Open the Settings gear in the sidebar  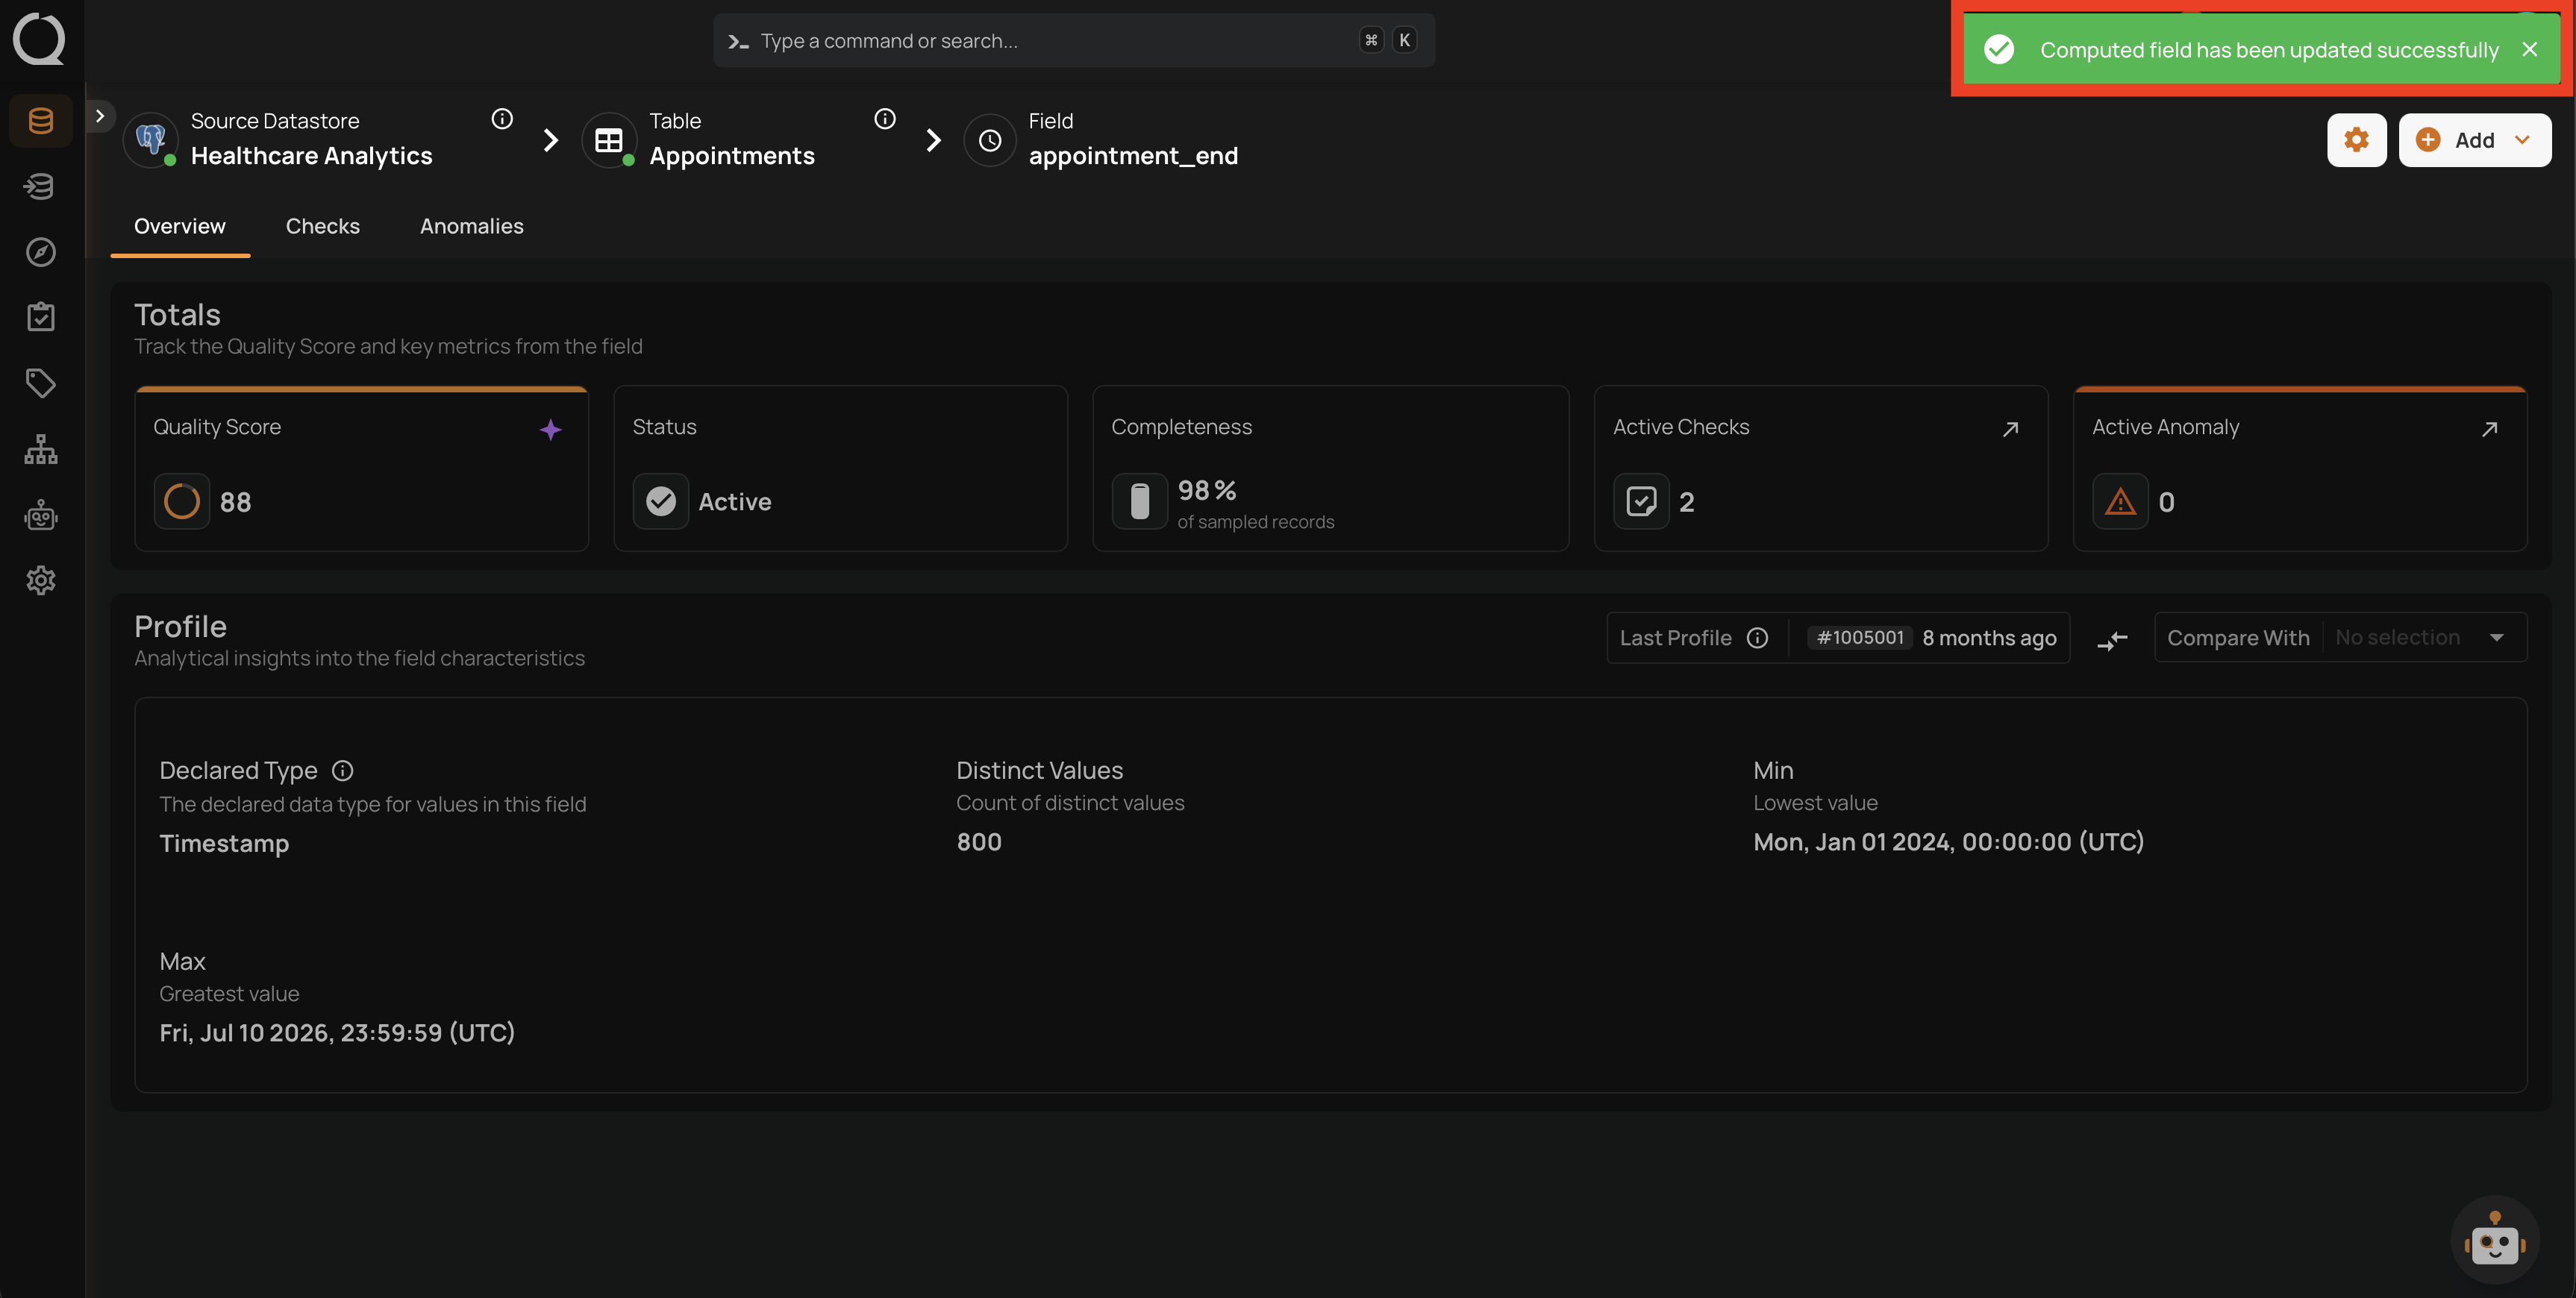41,580
